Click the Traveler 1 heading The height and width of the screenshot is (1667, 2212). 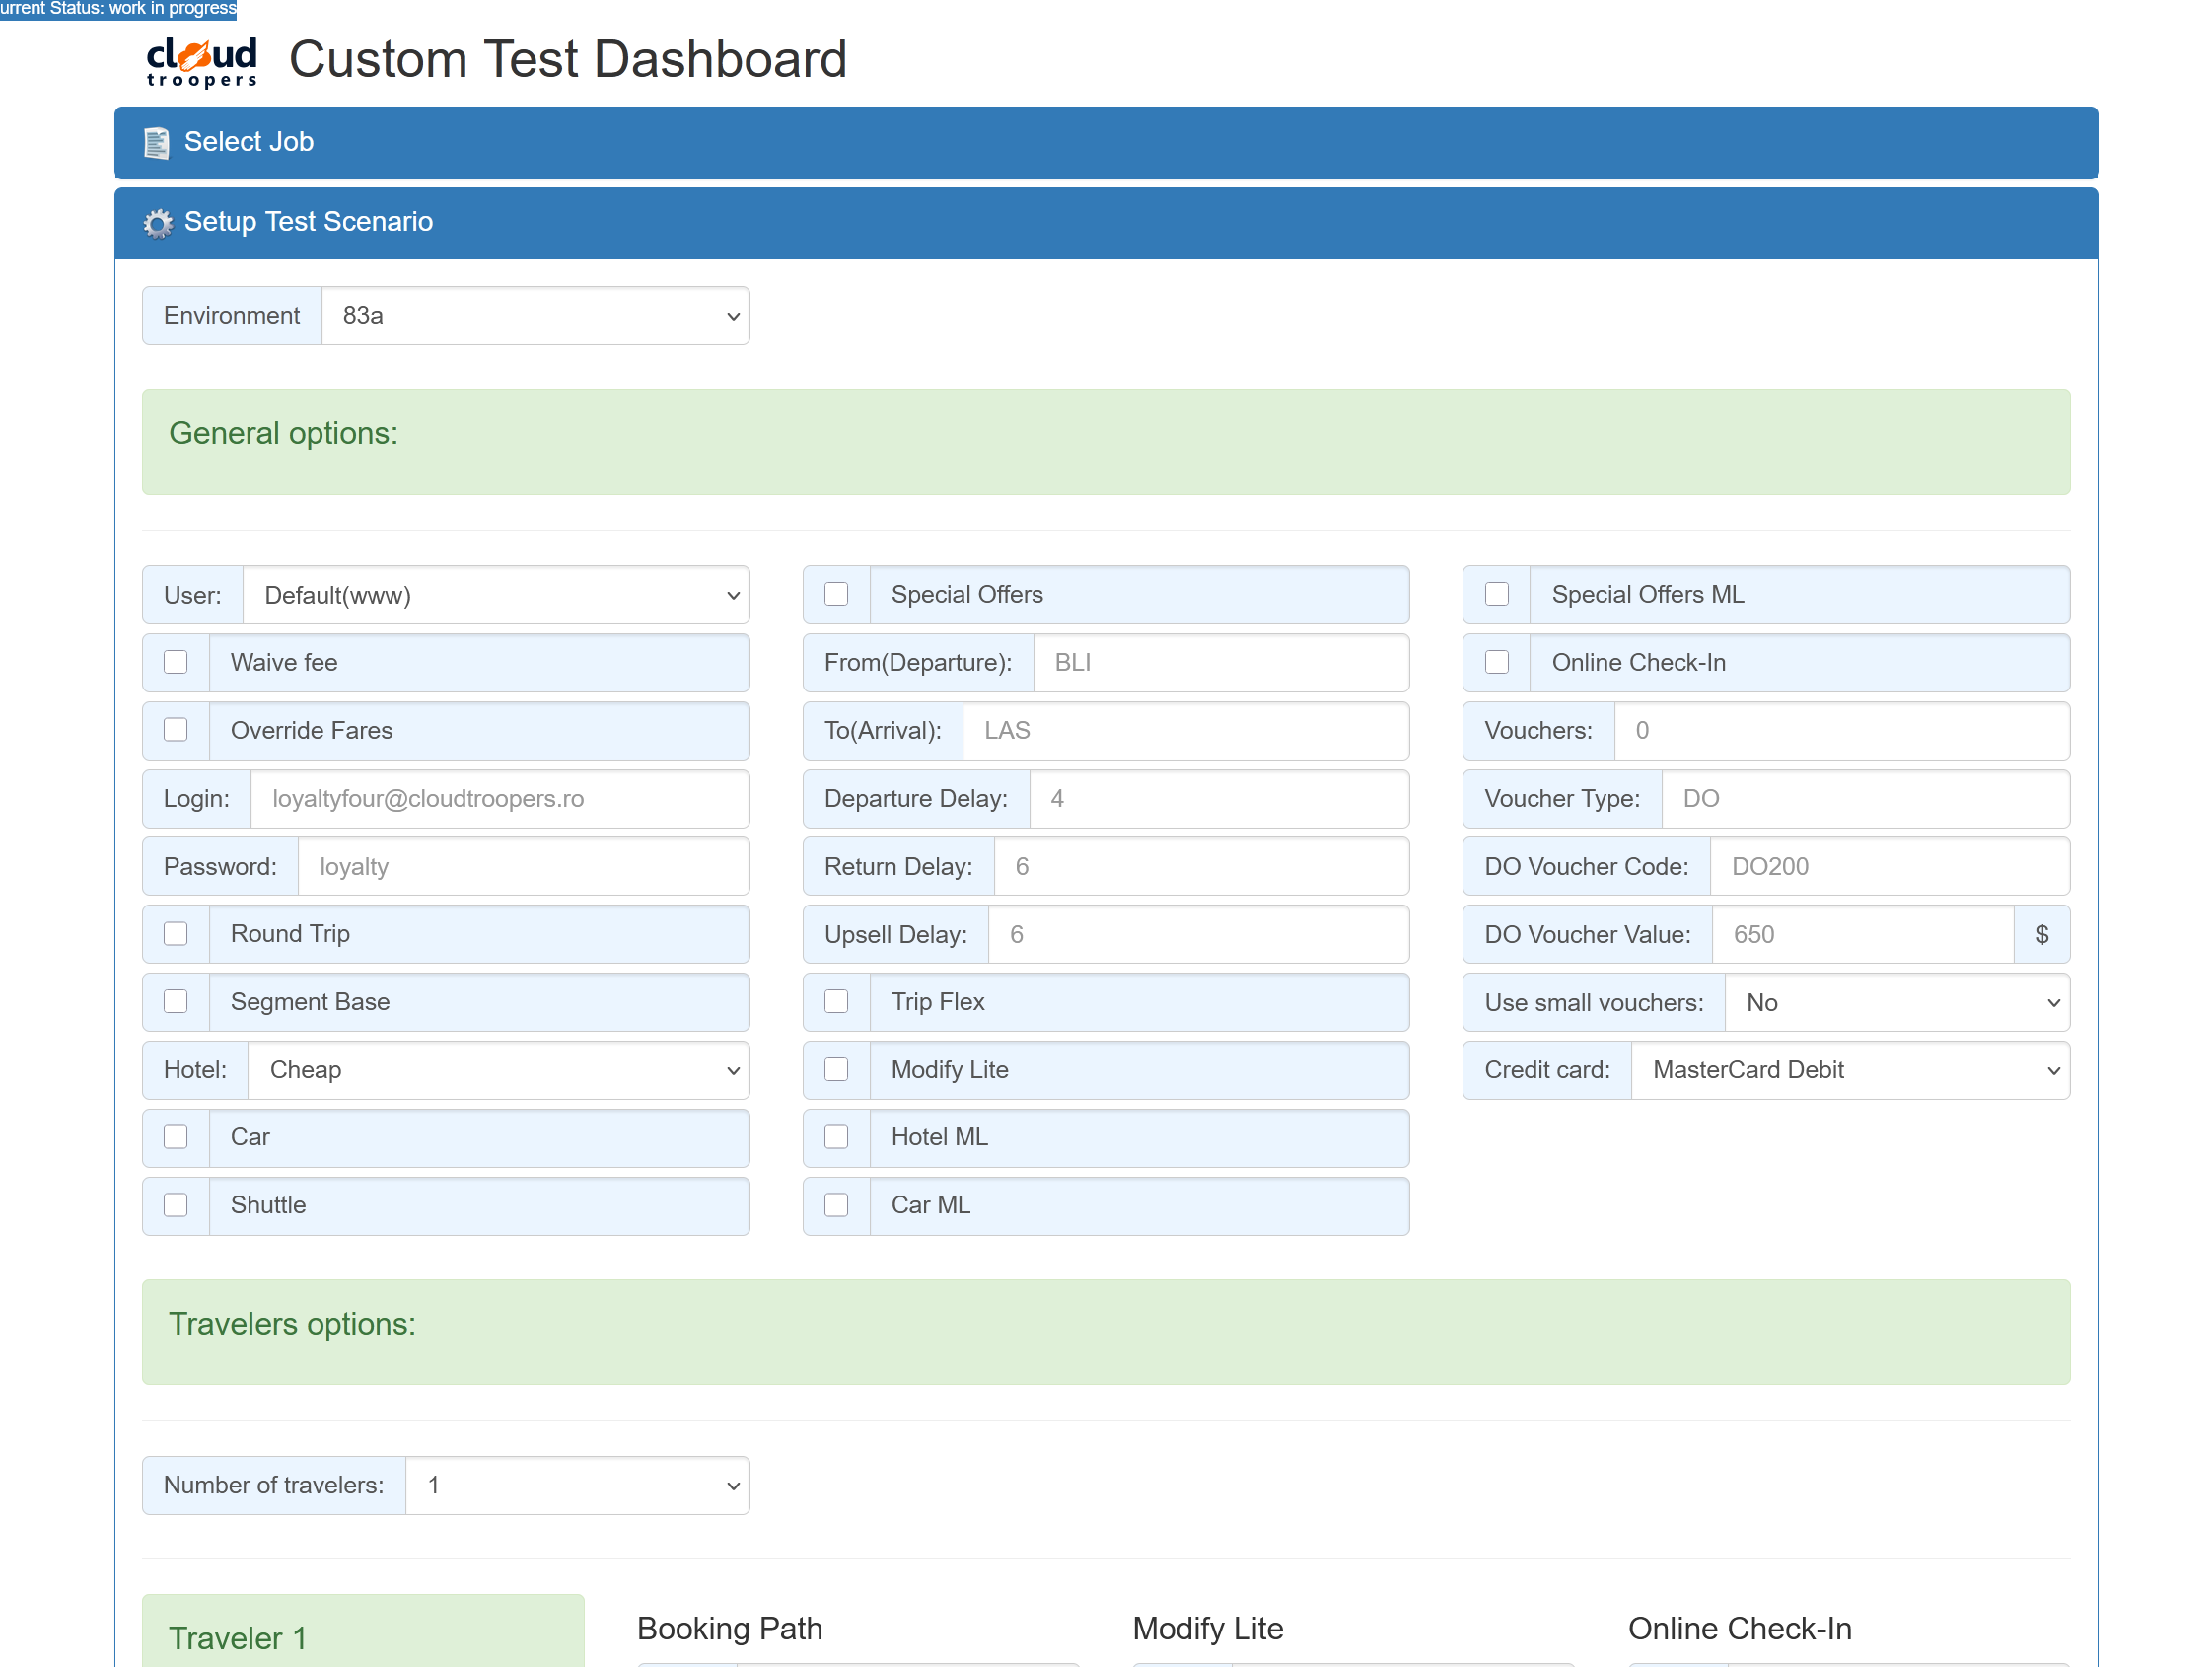[238, 1638]
